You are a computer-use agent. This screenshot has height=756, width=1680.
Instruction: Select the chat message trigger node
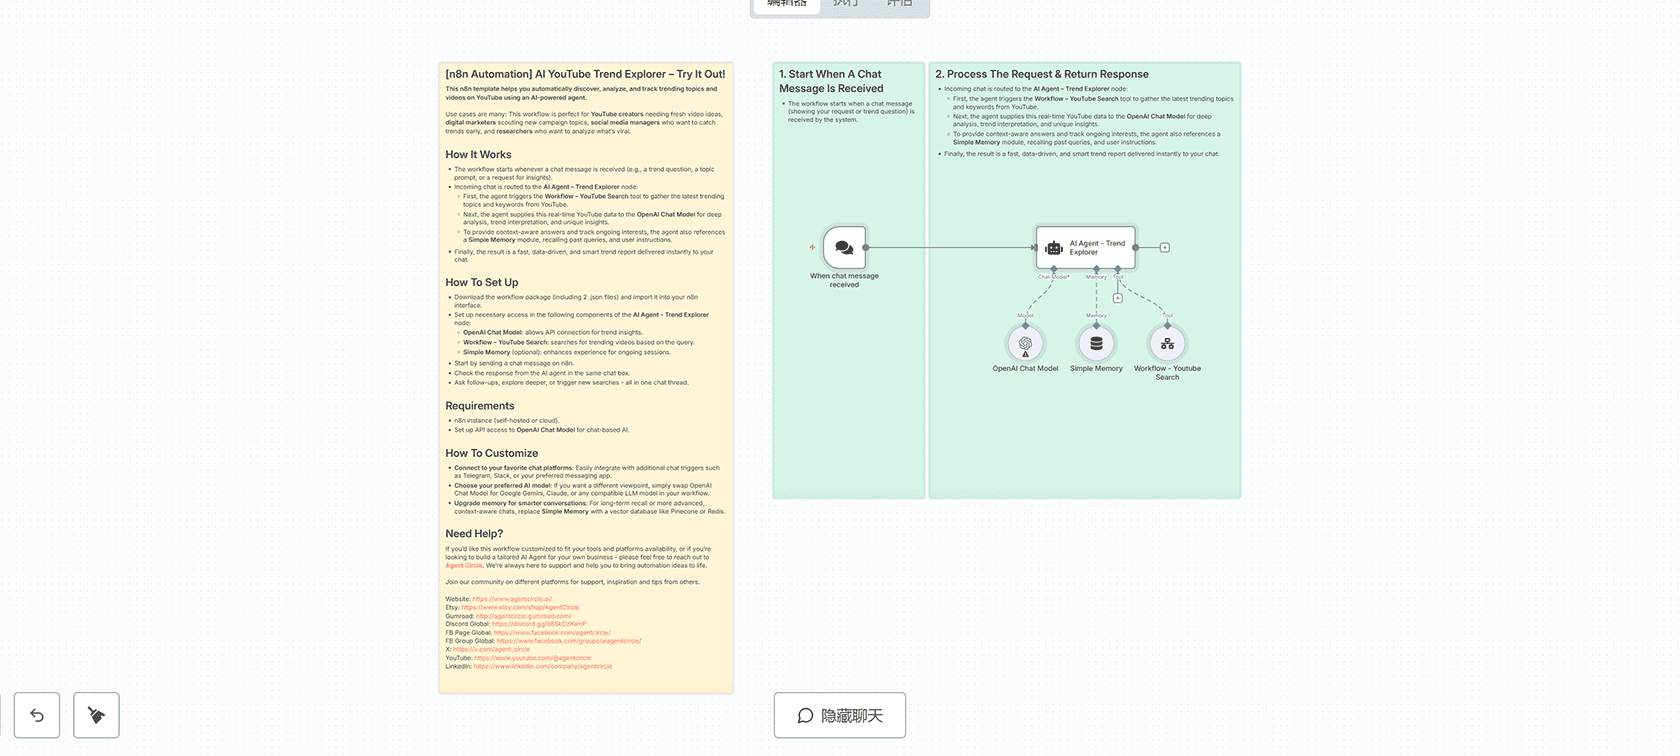(844, 247)
